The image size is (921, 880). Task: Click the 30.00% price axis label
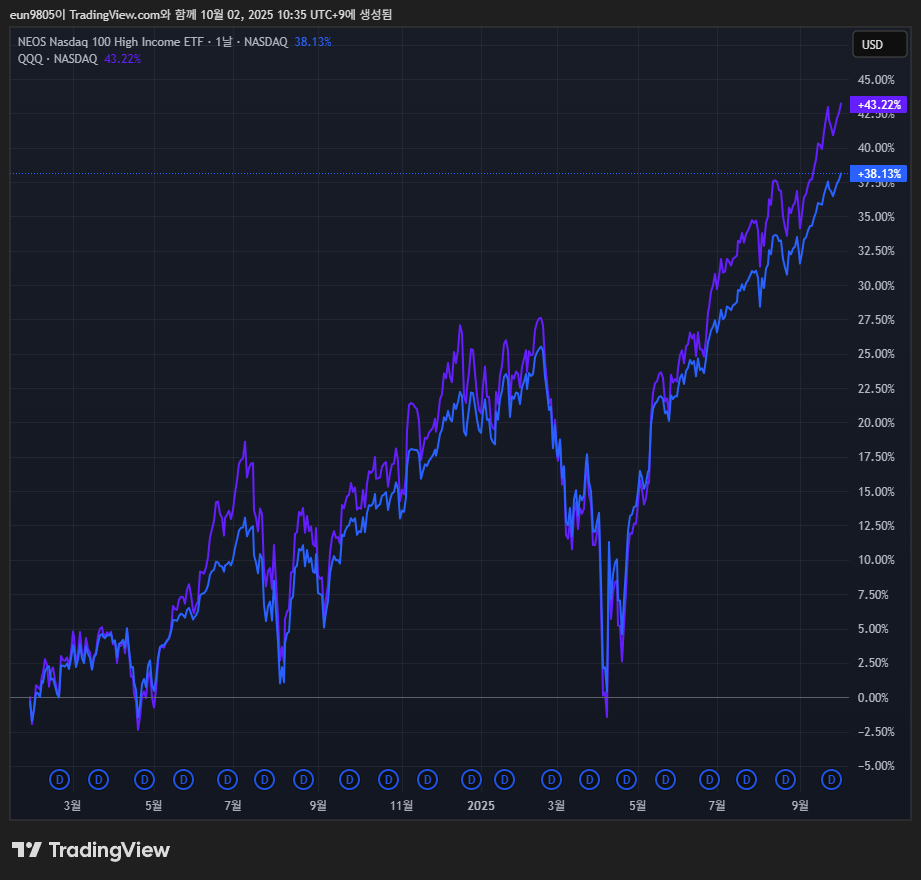click(x=876, y=286)
